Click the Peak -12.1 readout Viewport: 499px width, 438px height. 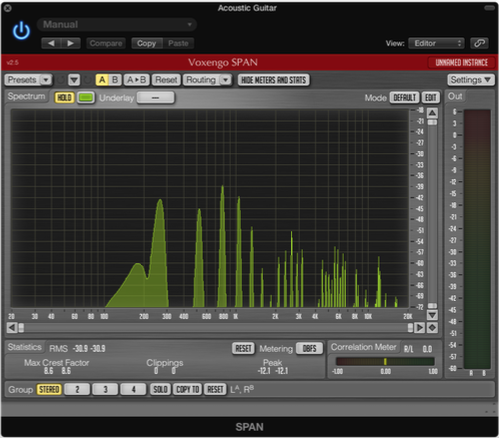(x=273, y=371)
